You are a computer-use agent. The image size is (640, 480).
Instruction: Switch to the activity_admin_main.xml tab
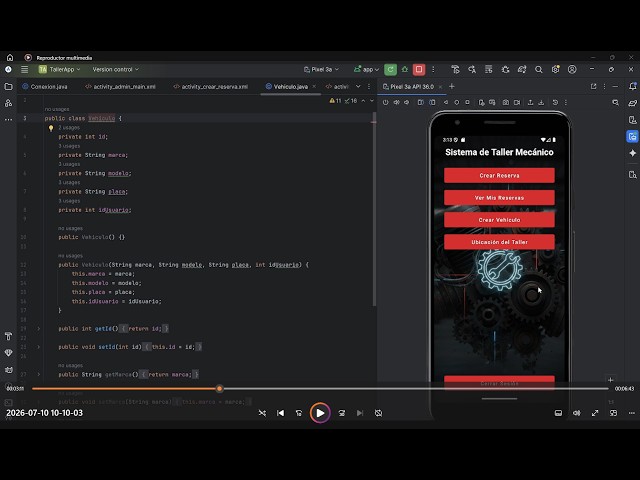[120, 87]
